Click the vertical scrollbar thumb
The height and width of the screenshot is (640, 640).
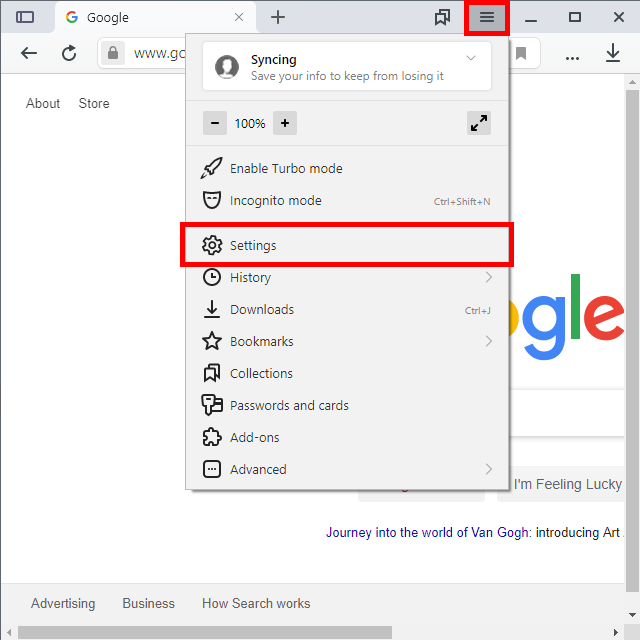[x=632, y=341]
